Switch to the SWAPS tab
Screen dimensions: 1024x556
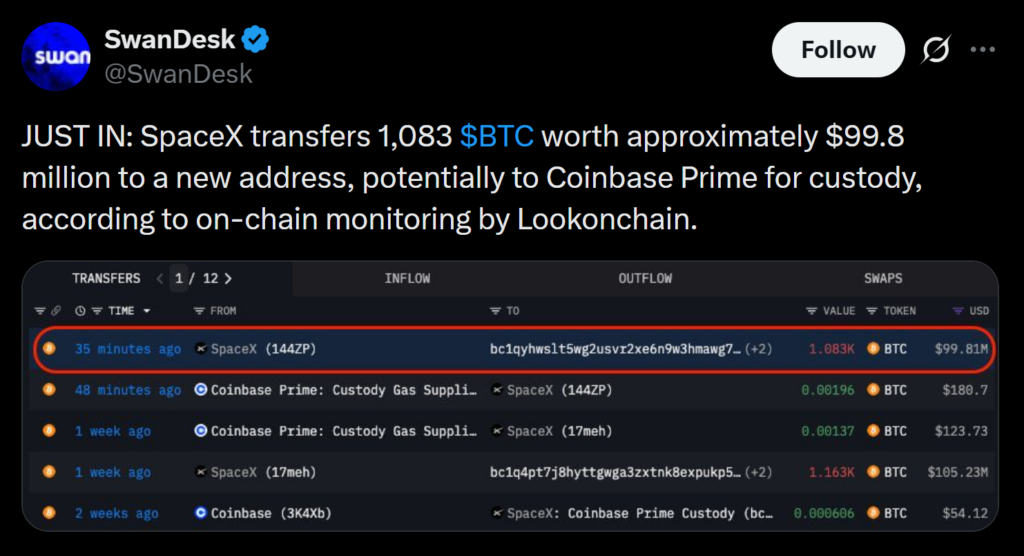[883, 278]
